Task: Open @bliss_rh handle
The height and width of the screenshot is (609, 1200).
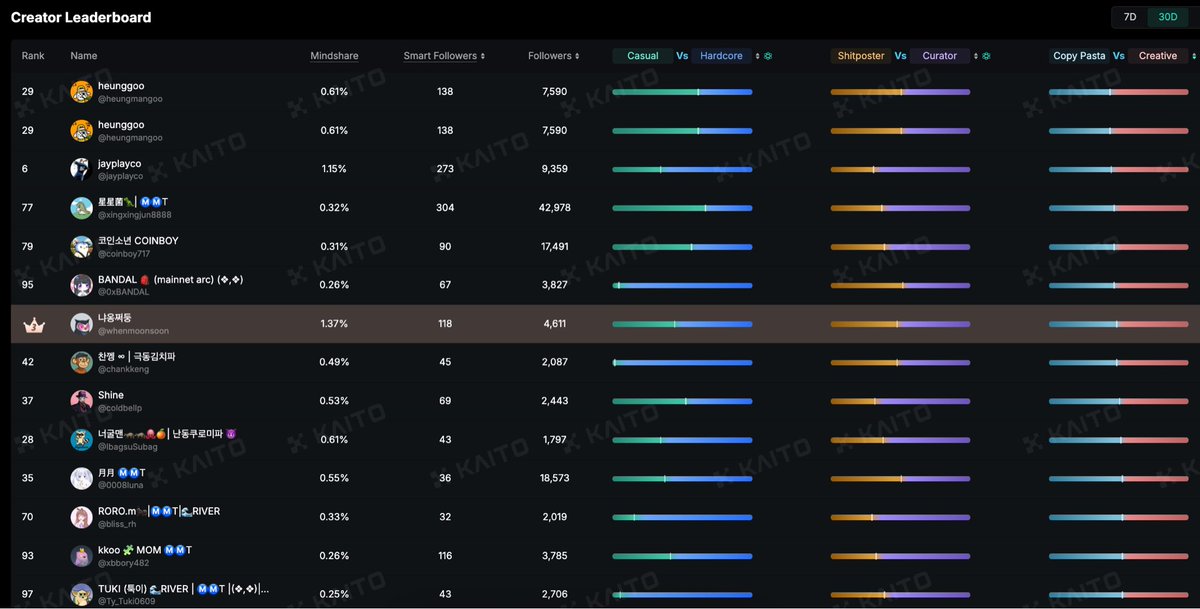Action: click(x=119, y=524)
